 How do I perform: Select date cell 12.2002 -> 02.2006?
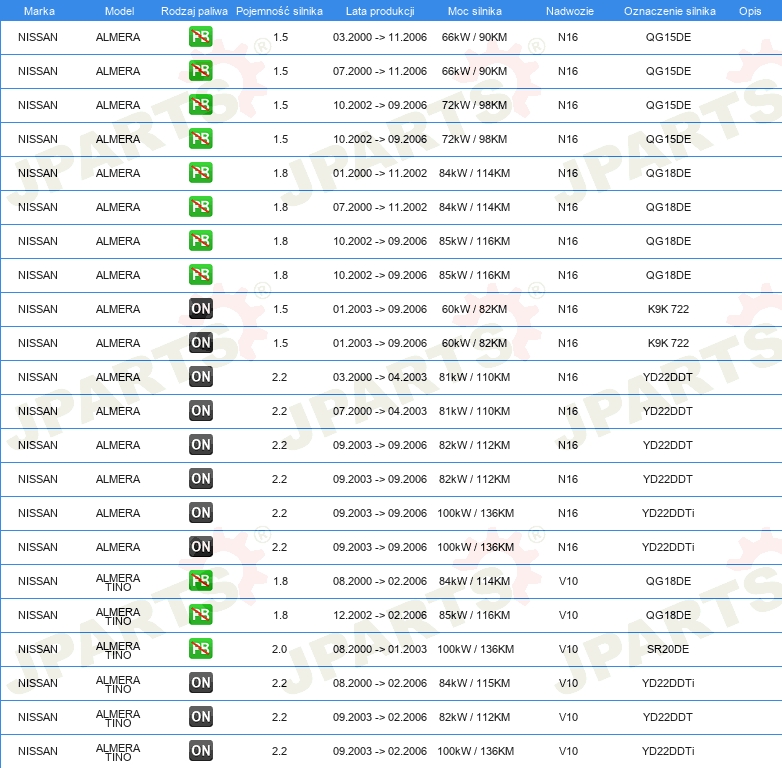(x=380, y=615)
